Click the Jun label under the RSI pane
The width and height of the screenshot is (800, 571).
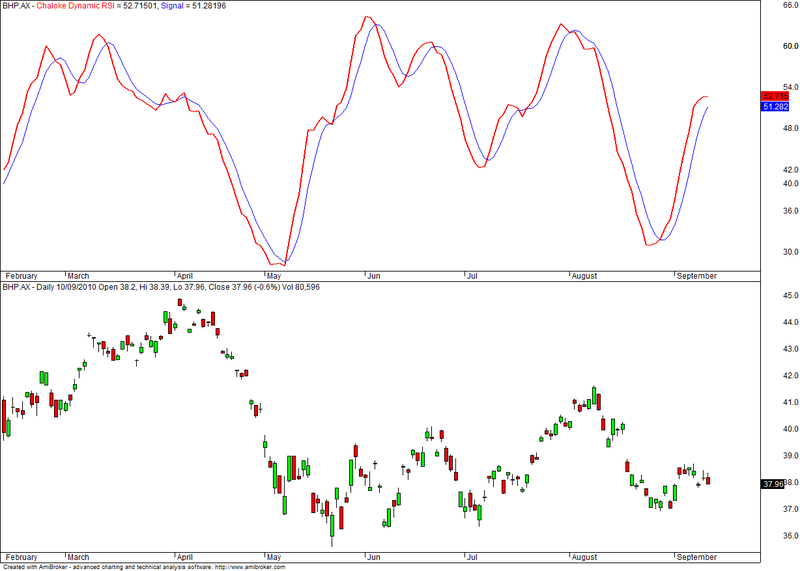tap(374, 276)
